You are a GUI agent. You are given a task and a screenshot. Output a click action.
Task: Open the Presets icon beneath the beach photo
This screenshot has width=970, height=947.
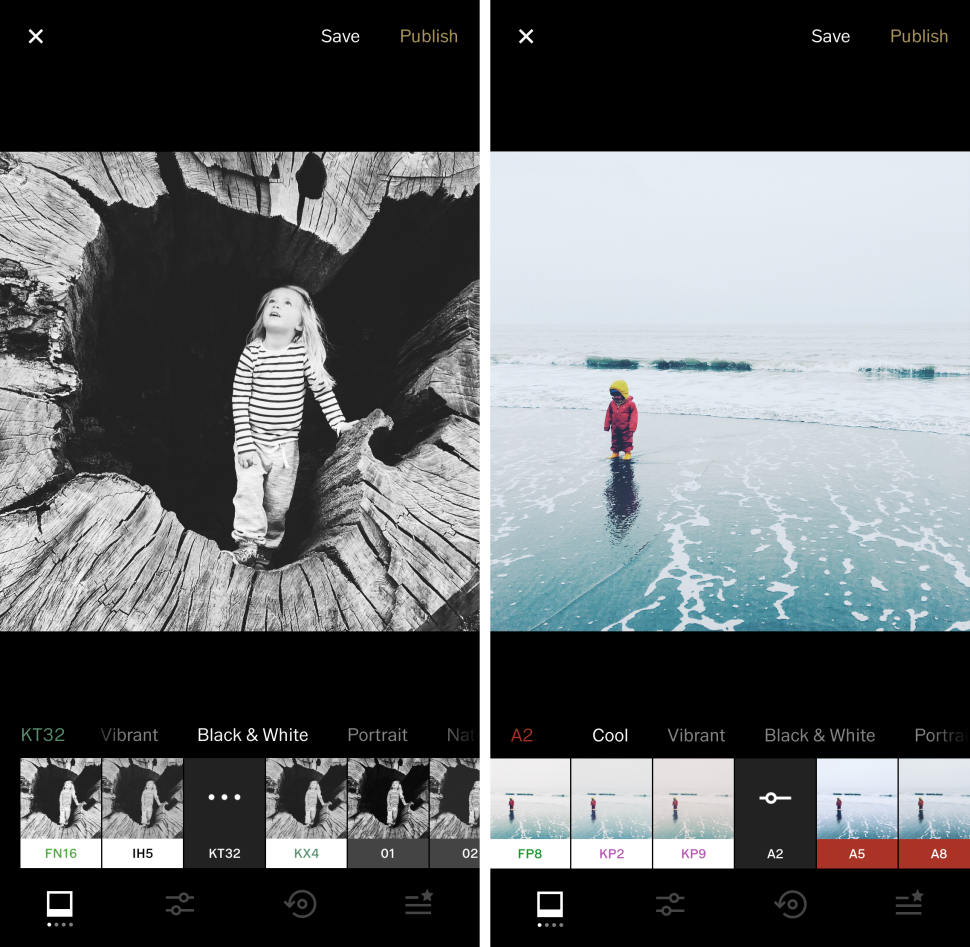coord(548,904)
